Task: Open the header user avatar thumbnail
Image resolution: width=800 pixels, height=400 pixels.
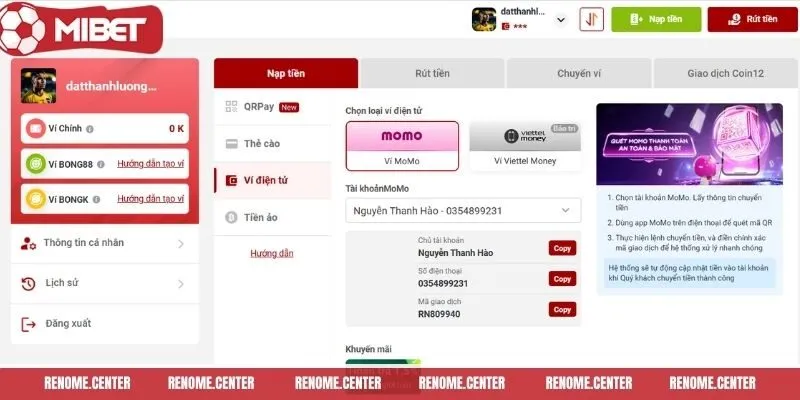Action: (484, 19)
